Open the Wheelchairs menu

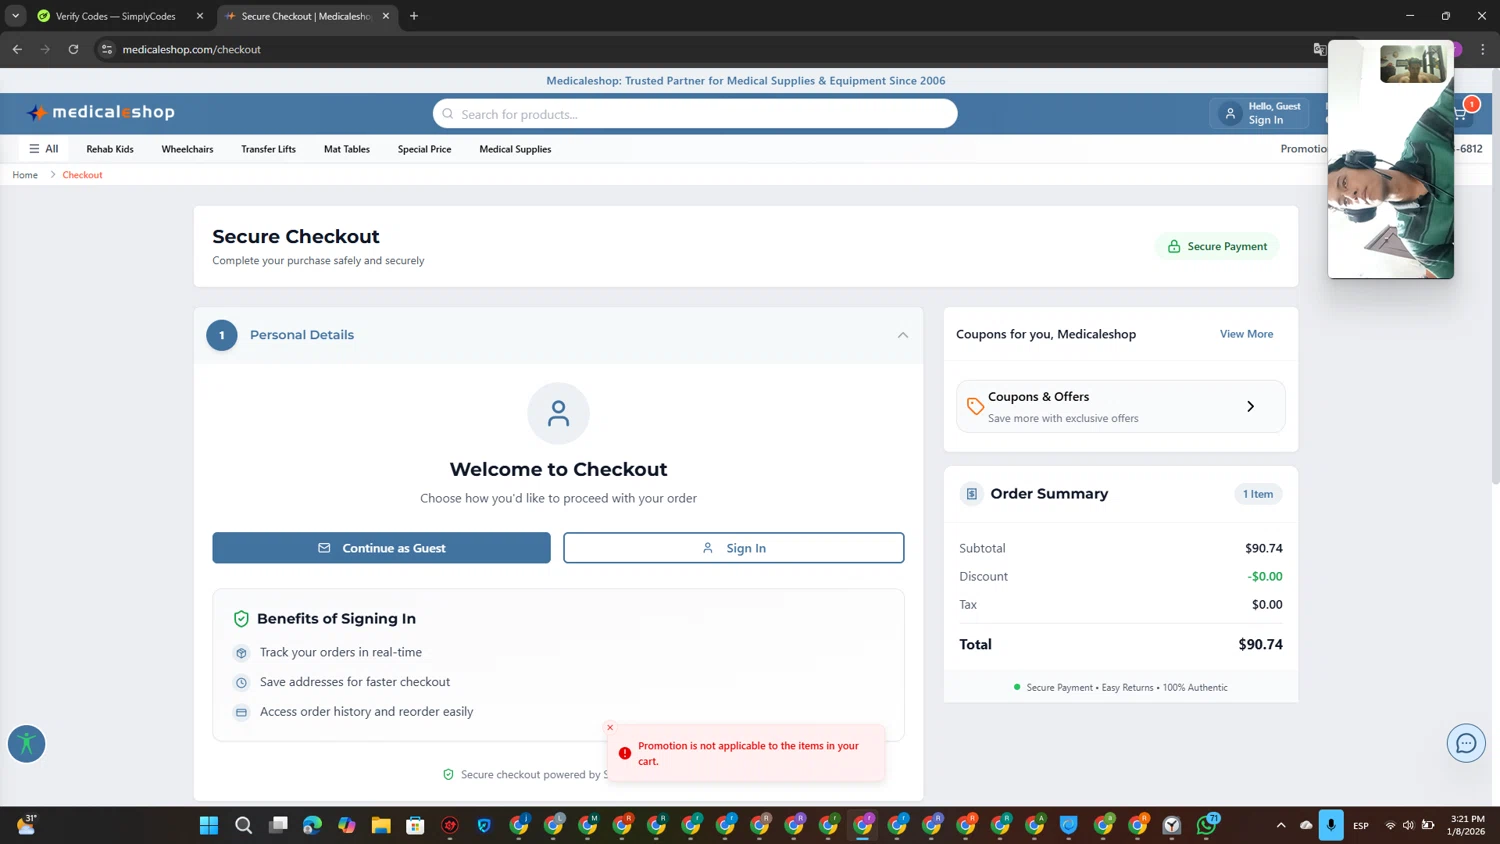[x=187, y=149]
